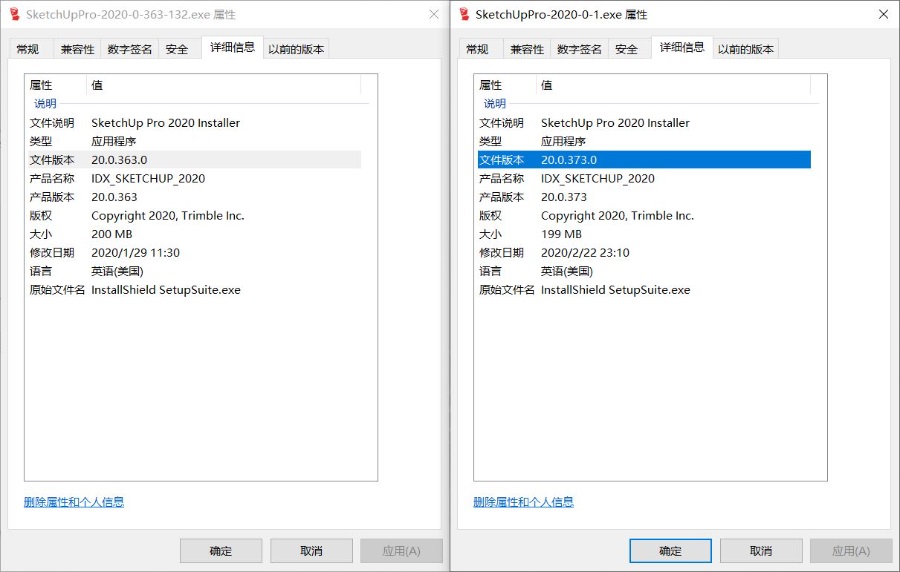Open 以前的版本 tab in left window

(296, 49)
